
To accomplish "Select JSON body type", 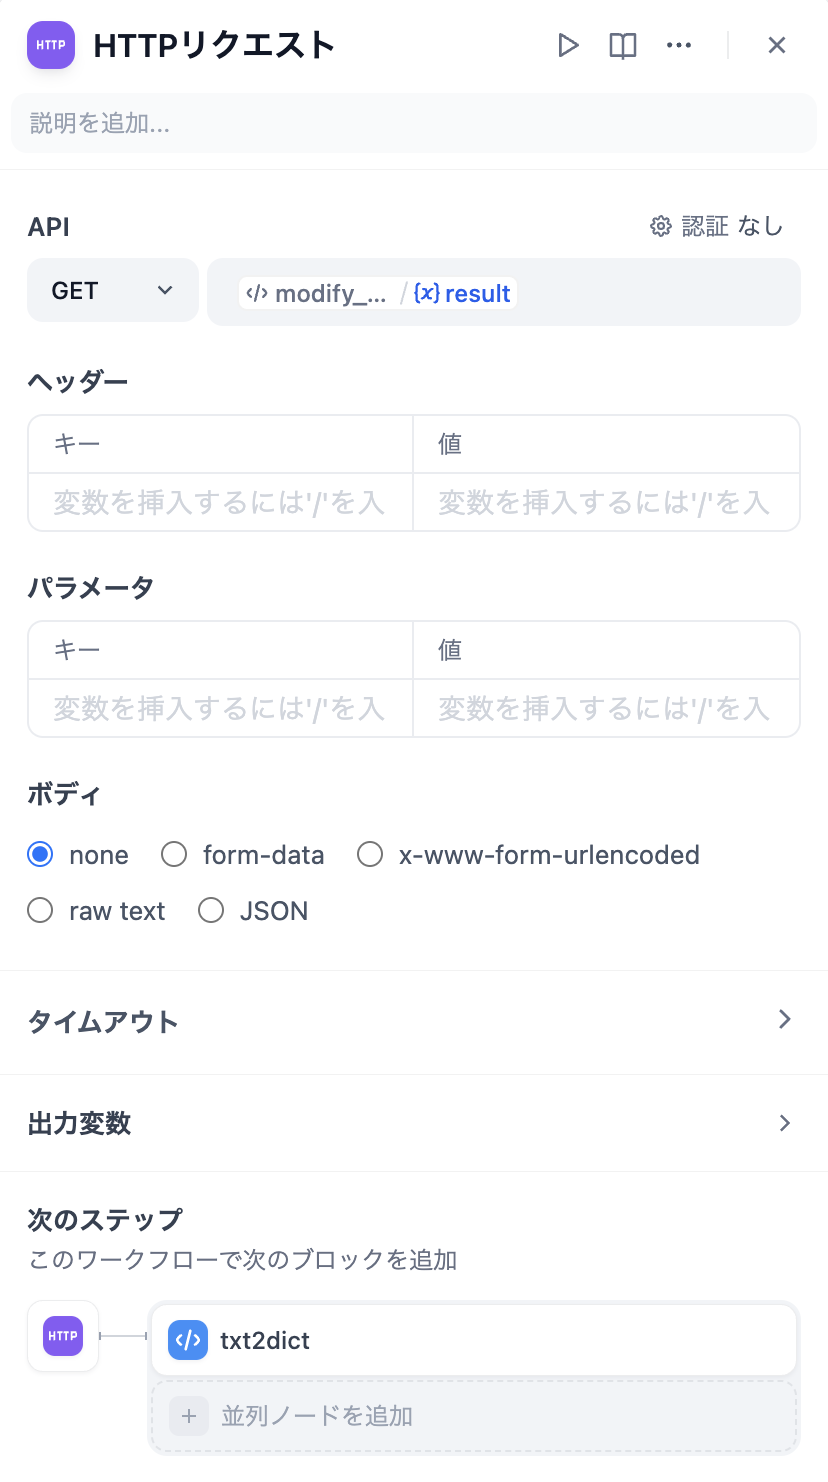I will (x=211, y=911).
